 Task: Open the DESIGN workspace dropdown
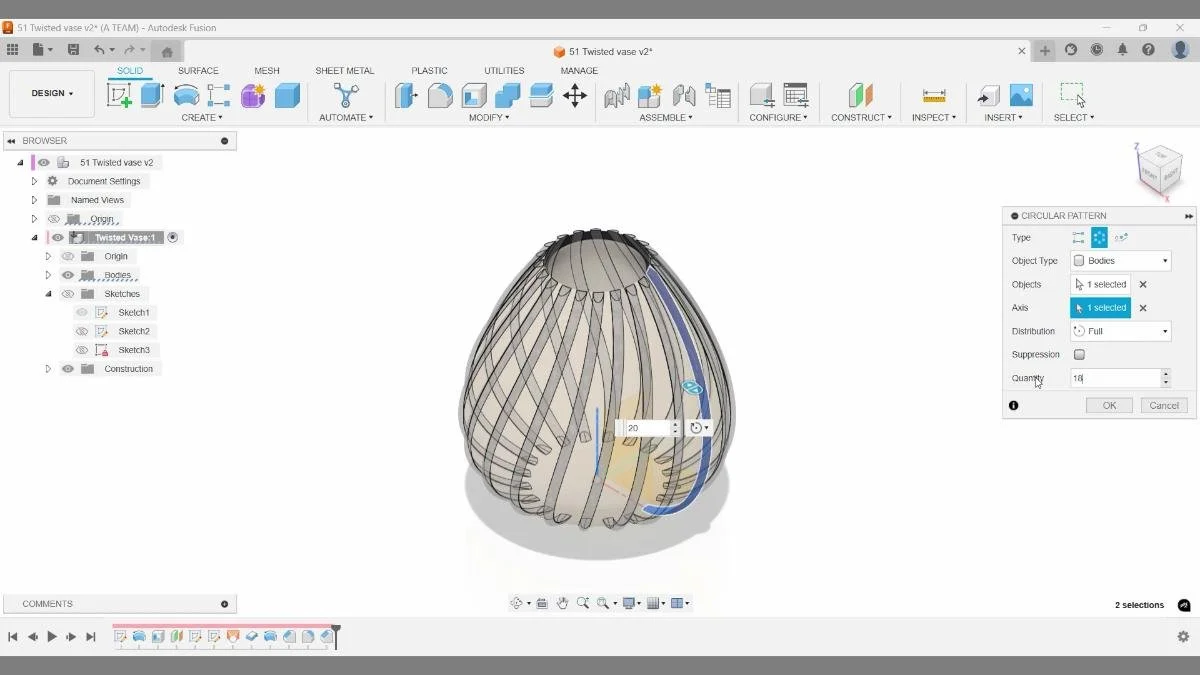52,93
